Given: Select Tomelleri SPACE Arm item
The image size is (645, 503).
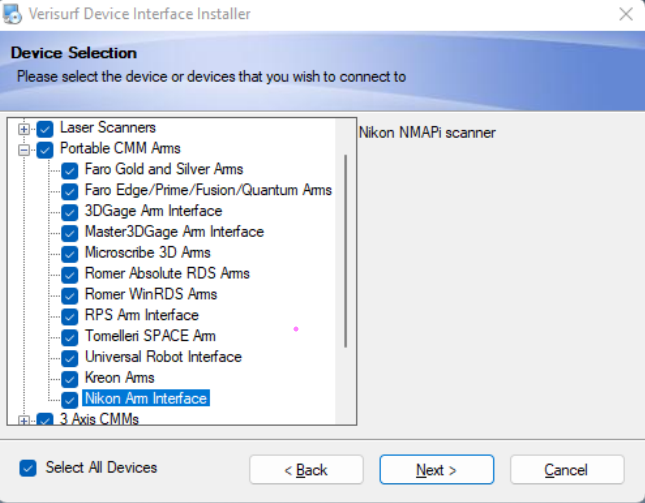Looking at the screenshot, I should click(x=150, y=336).
